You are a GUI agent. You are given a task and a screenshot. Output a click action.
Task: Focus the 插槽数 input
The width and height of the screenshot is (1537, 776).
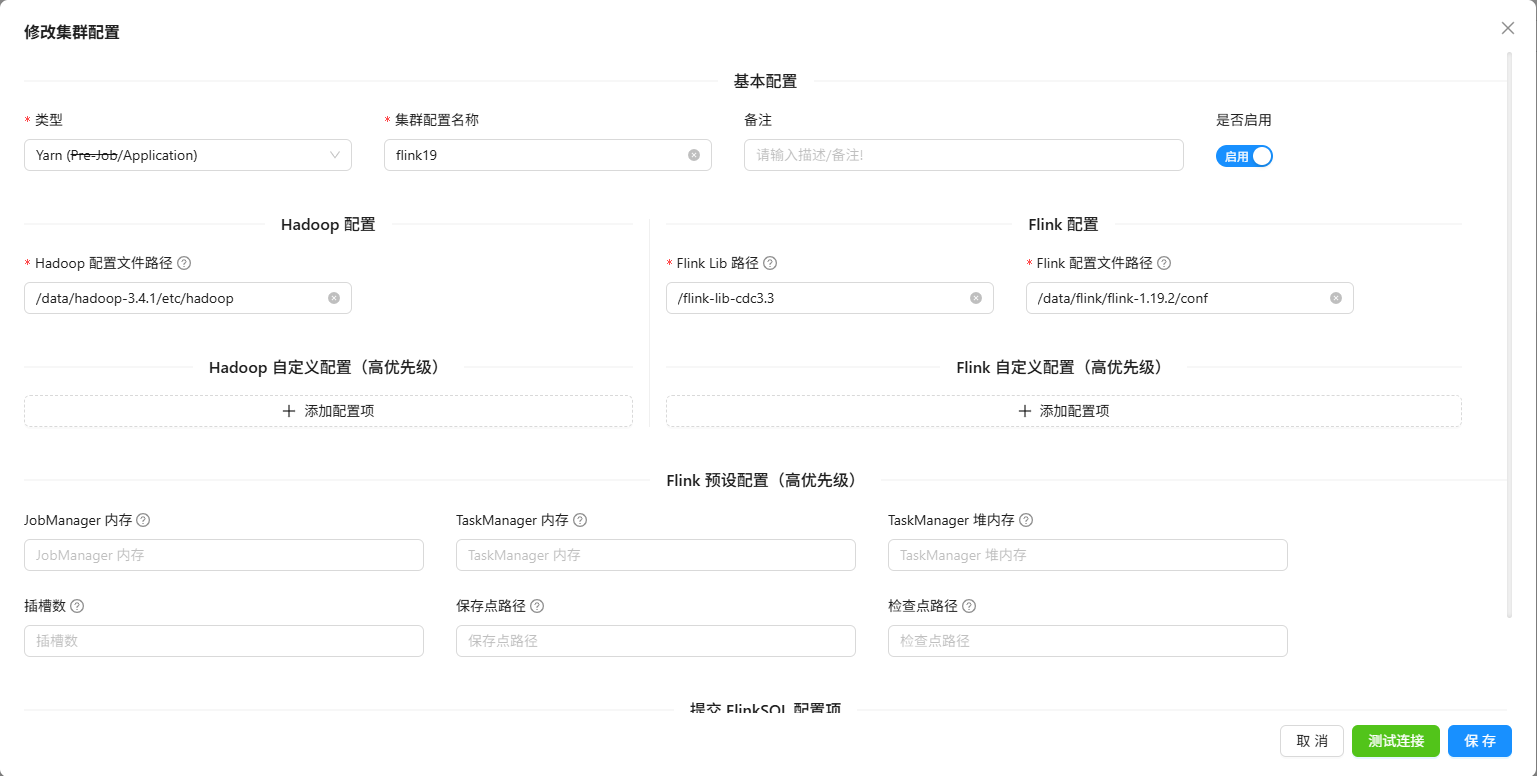[224, 641]
